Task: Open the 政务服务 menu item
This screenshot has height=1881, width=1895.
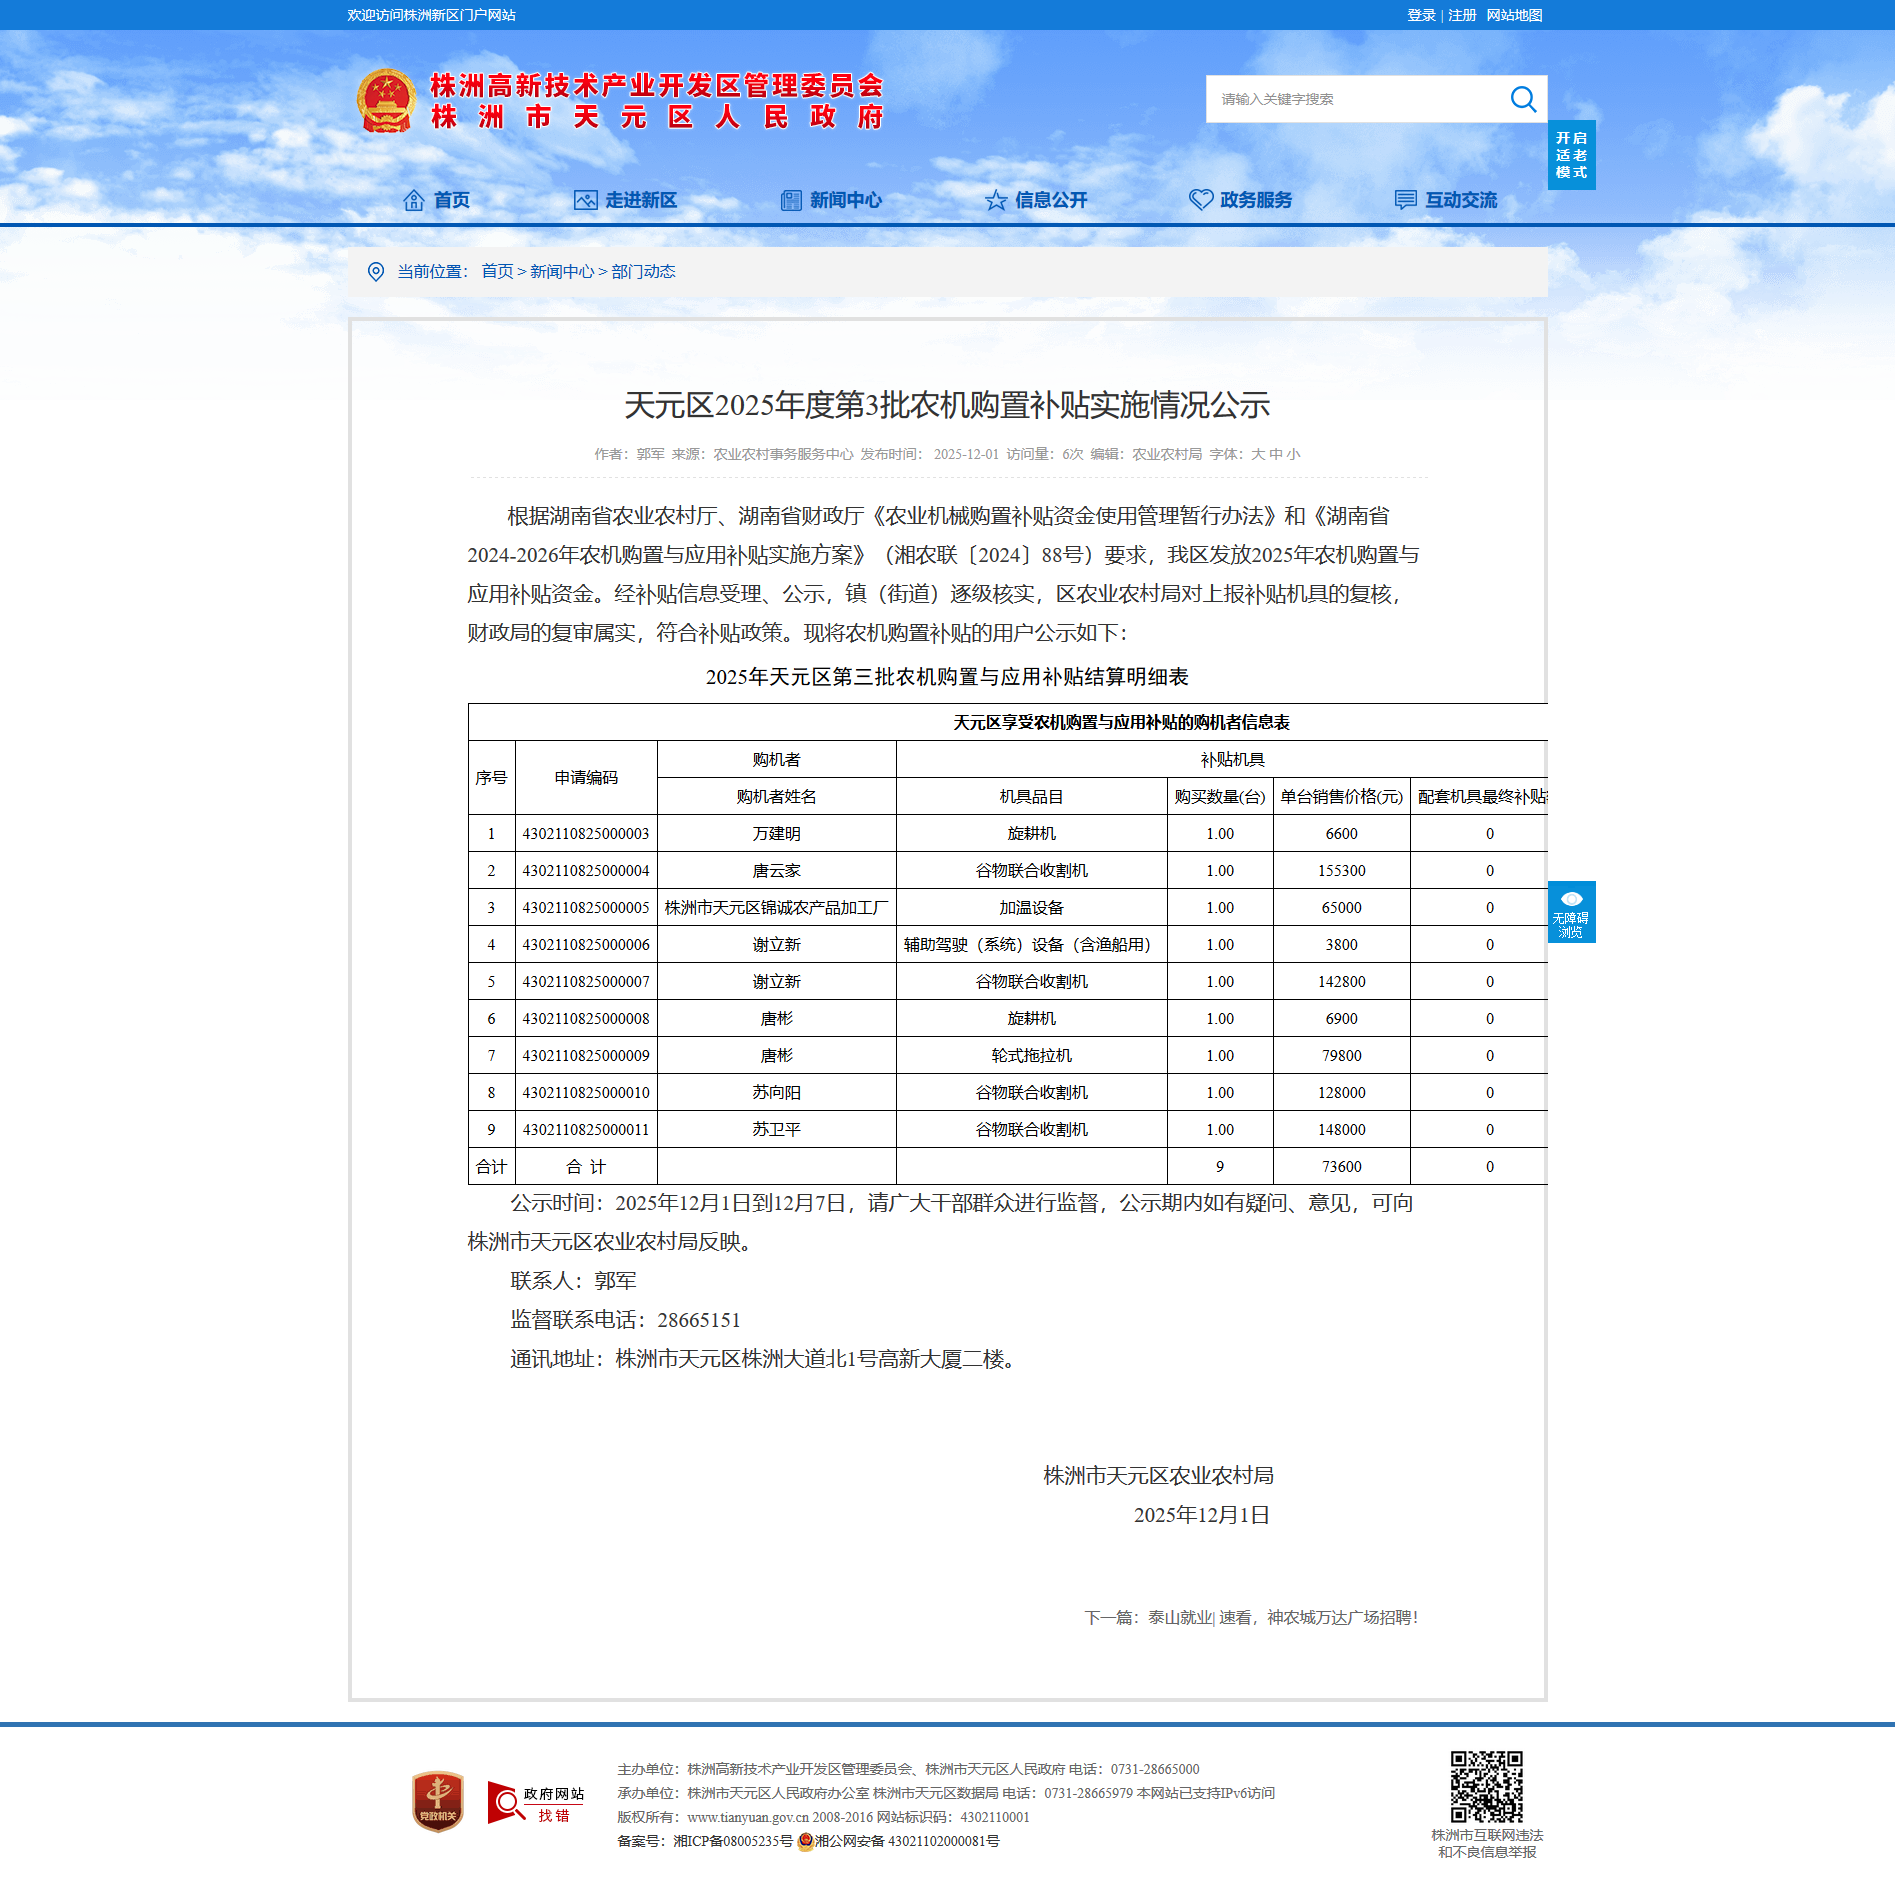Action: pyautogui.click(x=1255, y=200)
